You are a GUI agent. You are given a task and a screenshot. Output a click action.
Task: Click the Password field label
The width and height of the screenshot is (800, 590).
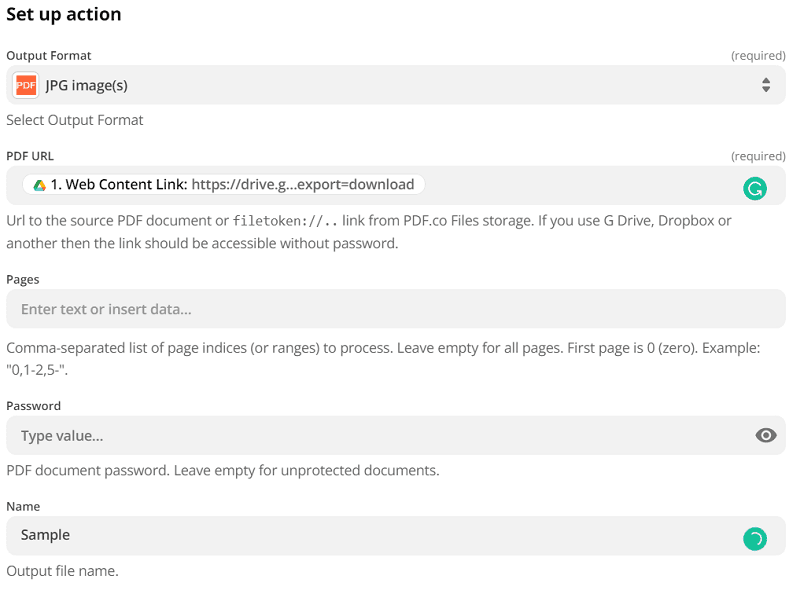[34, 406]
